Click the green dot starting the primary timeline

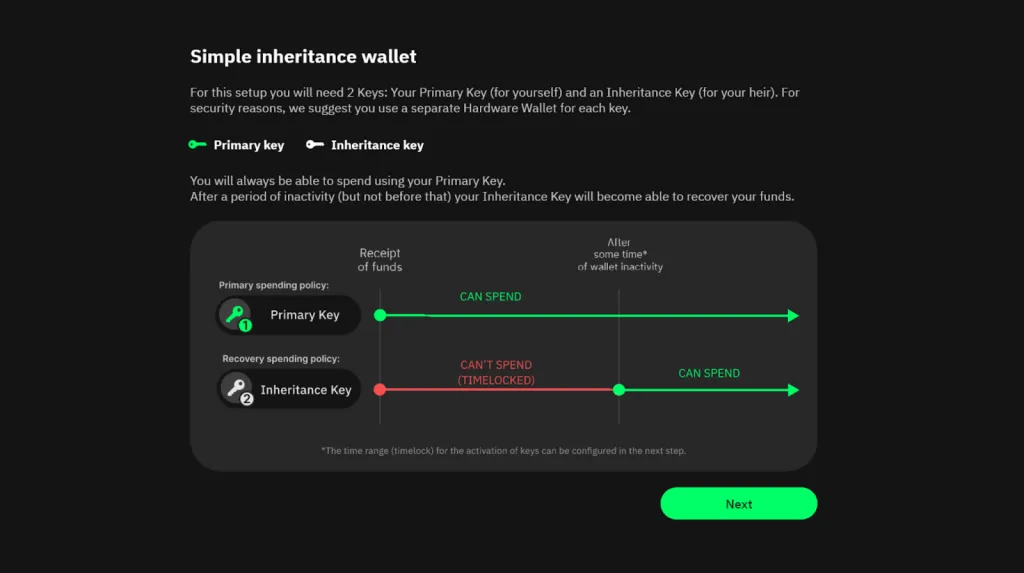tap(380, 315)
